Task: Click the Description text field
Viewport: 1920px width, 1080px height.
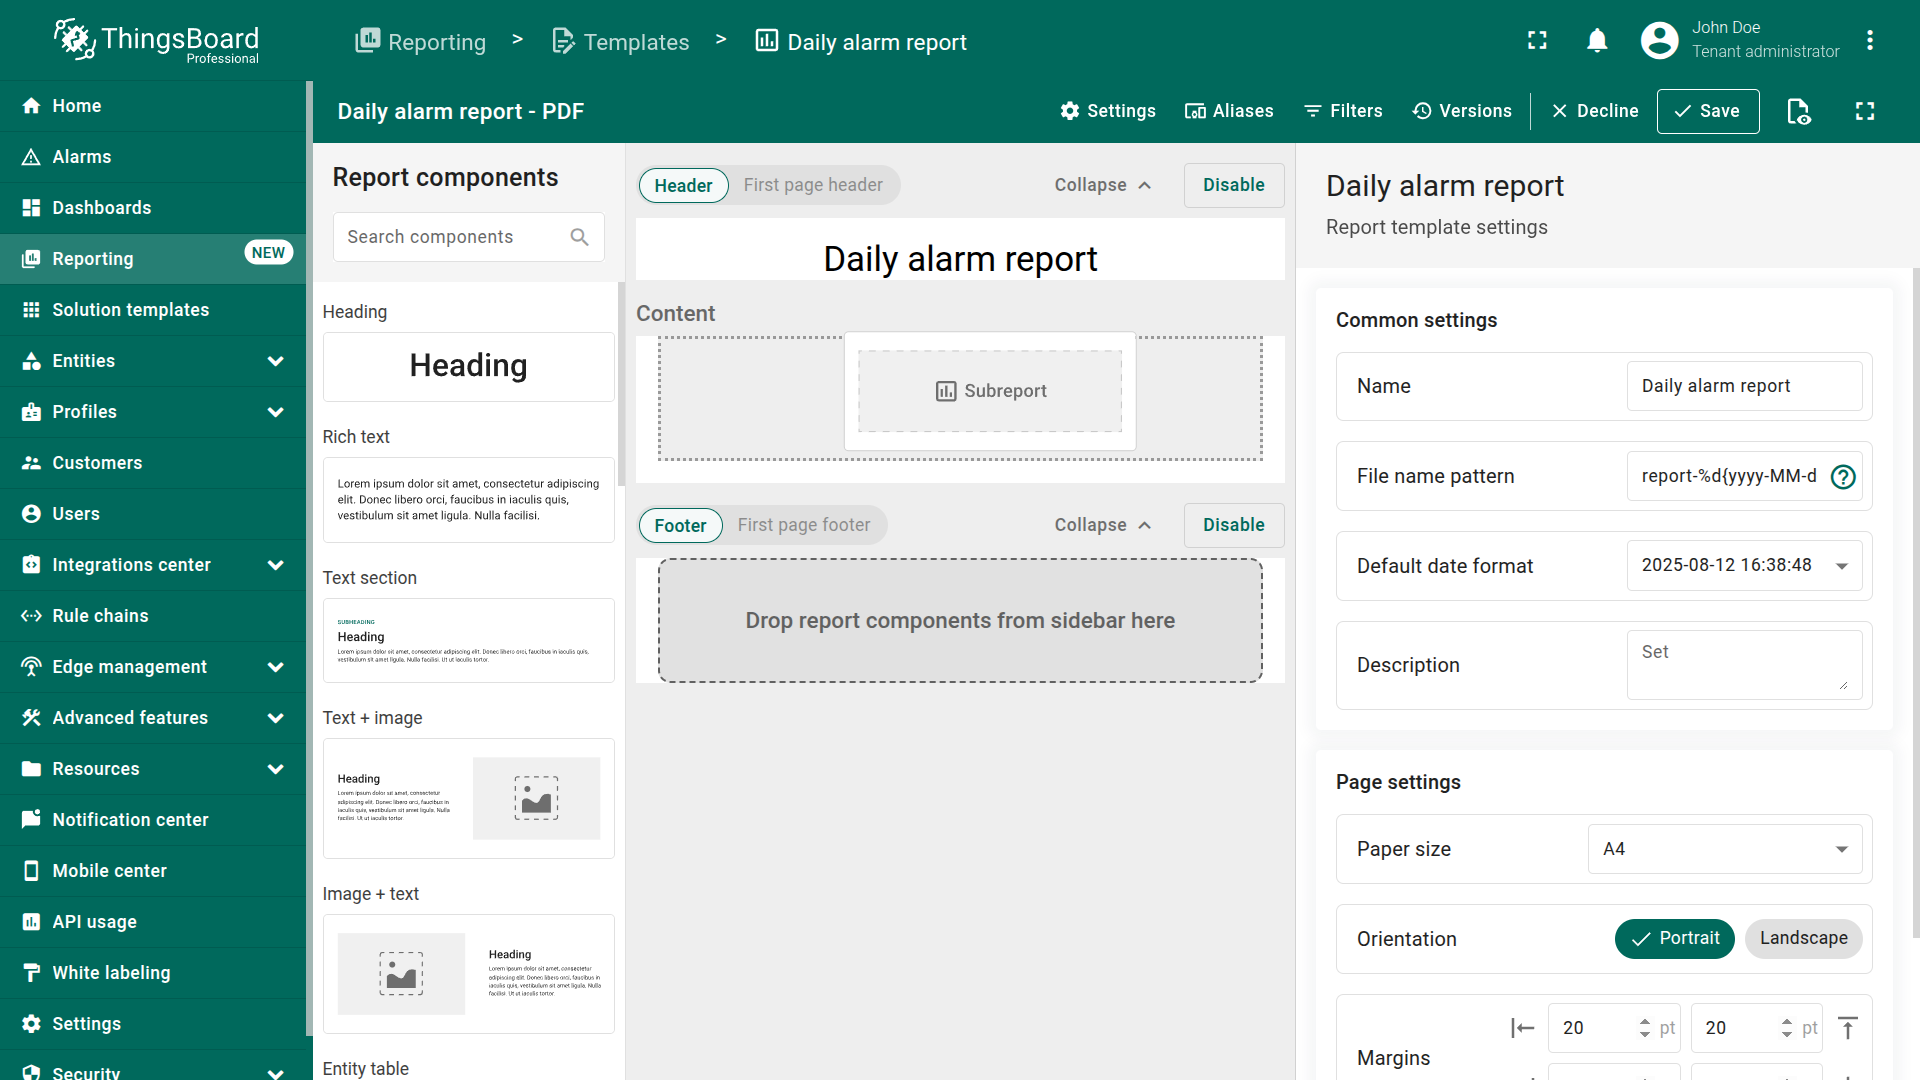Action: click(x=1743, y=665)
